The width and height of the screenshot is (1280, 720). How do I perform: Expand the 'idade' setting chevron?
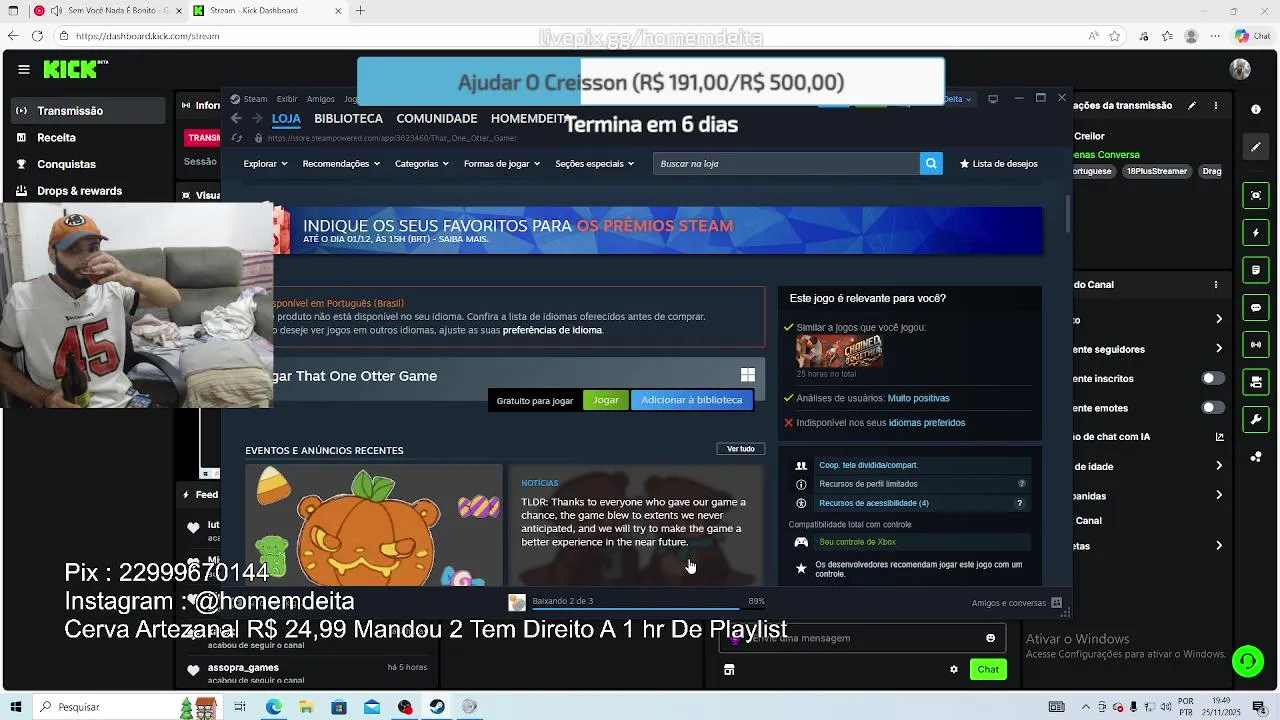1219,466
